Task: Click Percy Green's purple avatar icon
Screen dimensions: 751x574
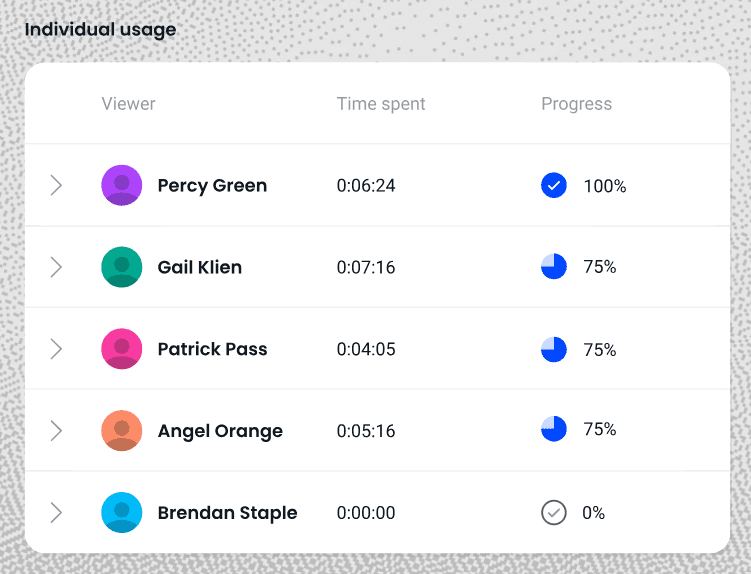Action: [122, 185]
